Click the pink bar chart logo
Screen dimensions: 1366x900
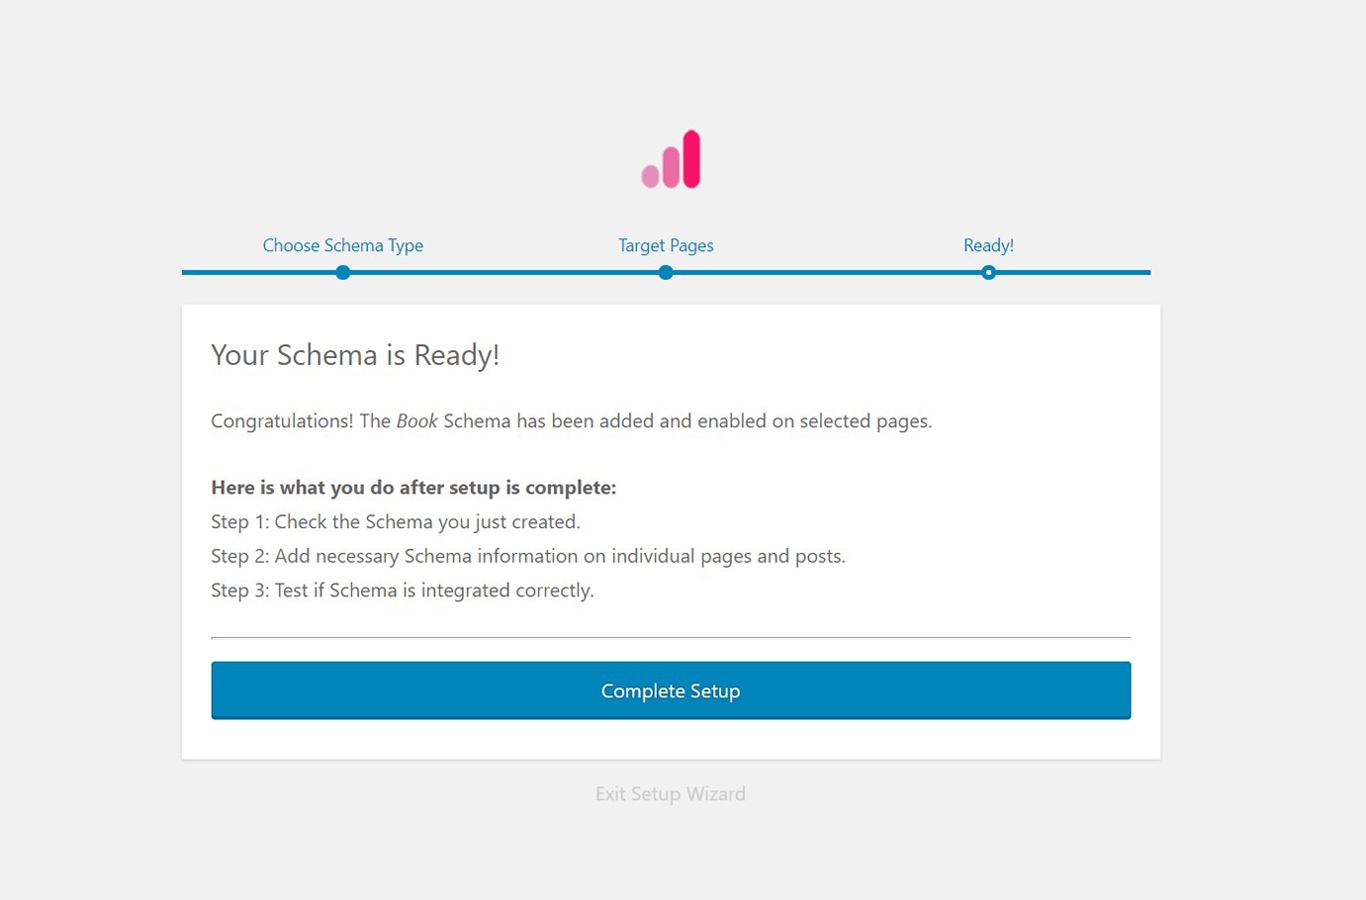coord(670,158)
